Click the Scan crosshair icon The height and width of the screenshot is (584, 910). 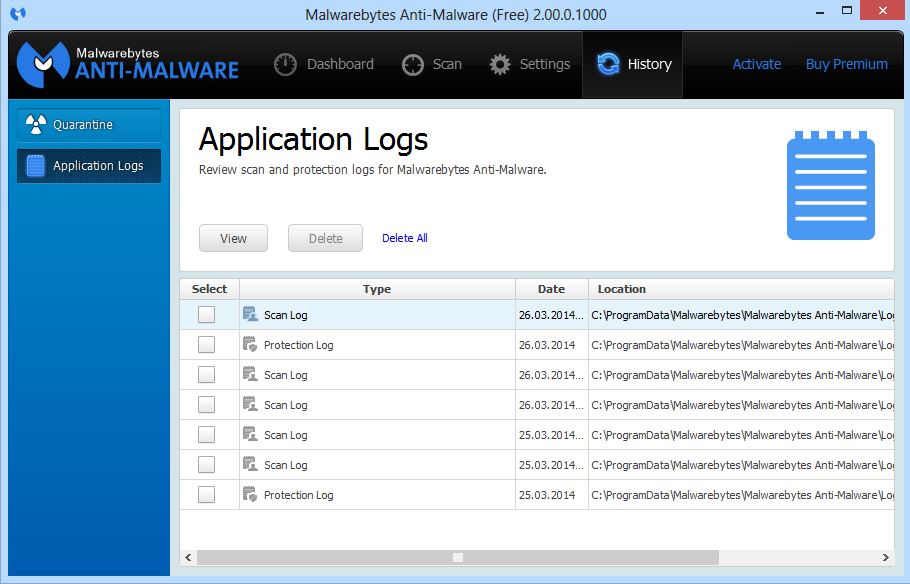coord(413,64)
